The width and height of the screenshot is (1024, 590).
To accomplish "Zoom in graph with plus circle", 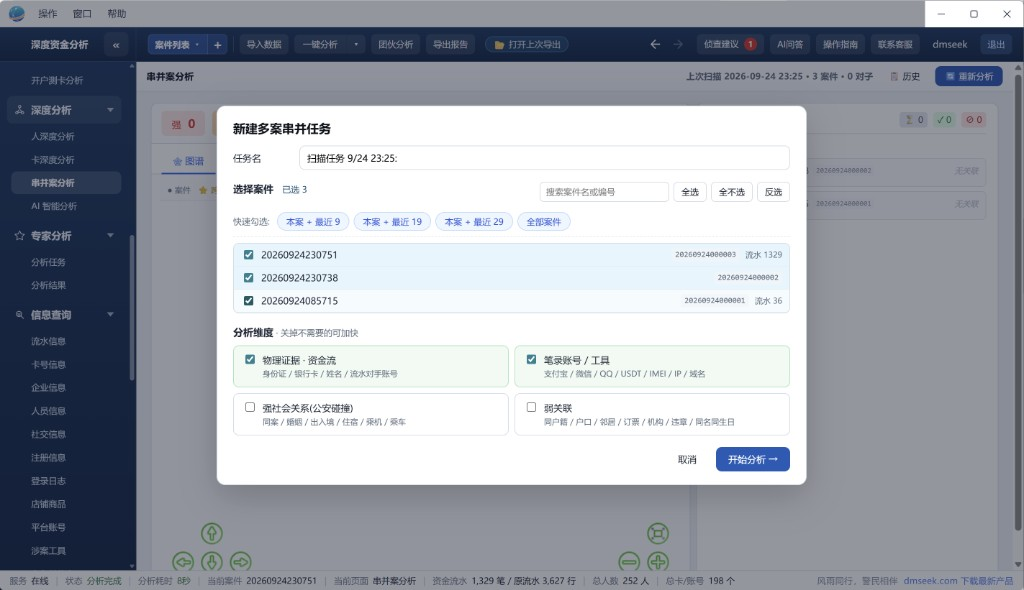I will [658, 561].
